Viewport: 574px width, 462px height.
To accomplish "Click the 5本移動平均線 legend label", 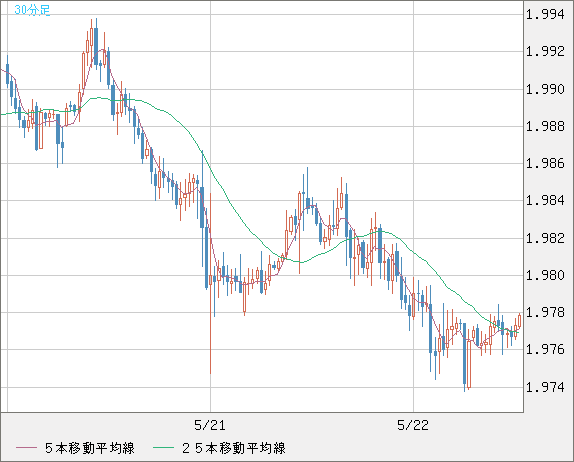I will pyautogui.click(x=90, y=448).
